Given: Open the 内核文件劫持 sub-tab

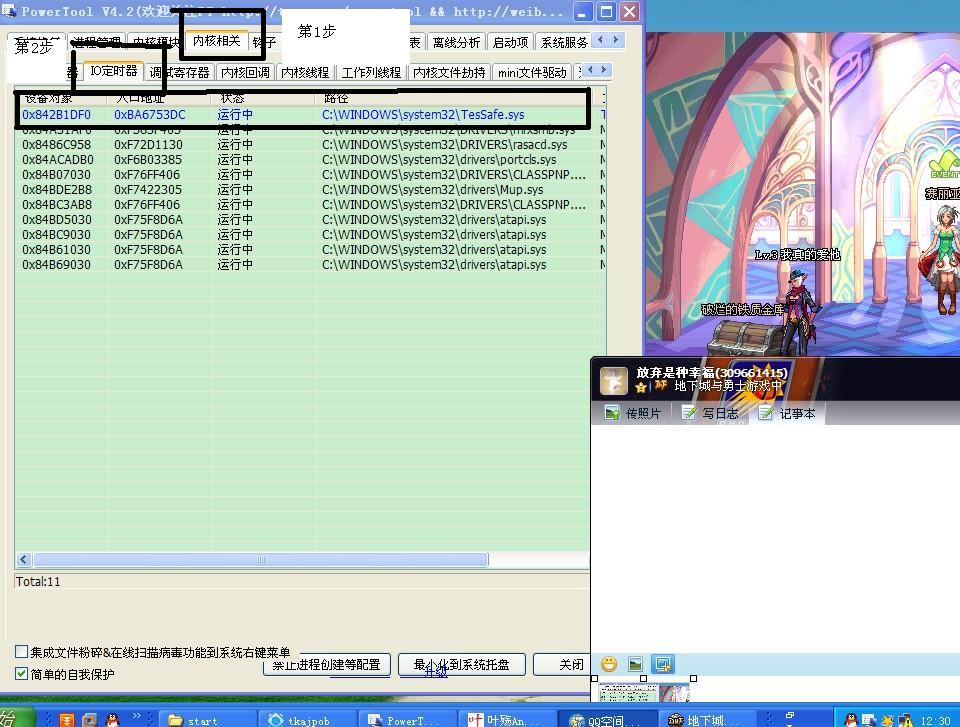Looking at the screenshot, I should click(449, 72).
